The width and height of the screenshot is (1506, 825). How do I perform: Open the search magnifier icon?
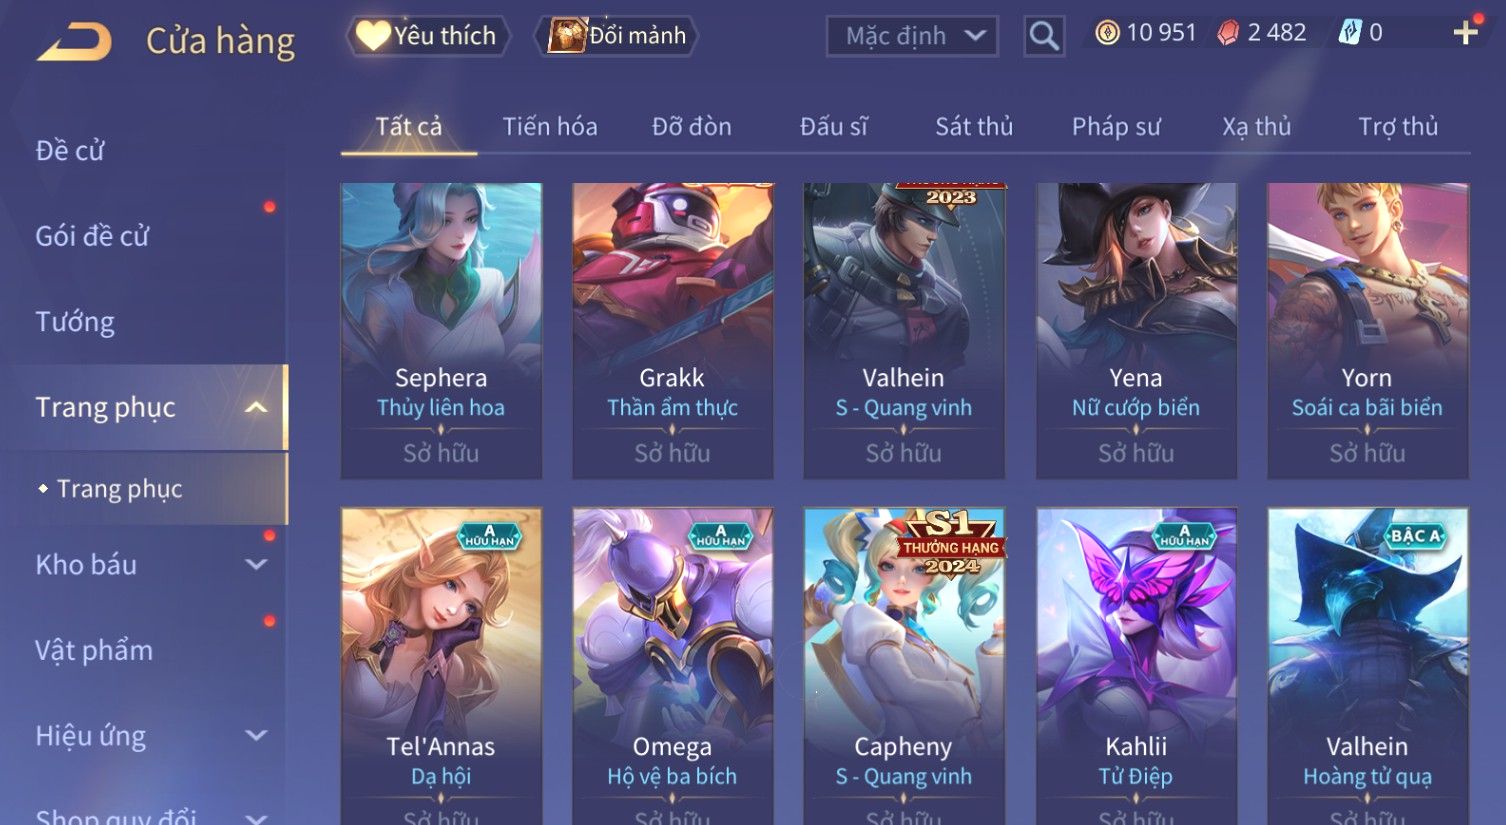[x=1044, y=37]
